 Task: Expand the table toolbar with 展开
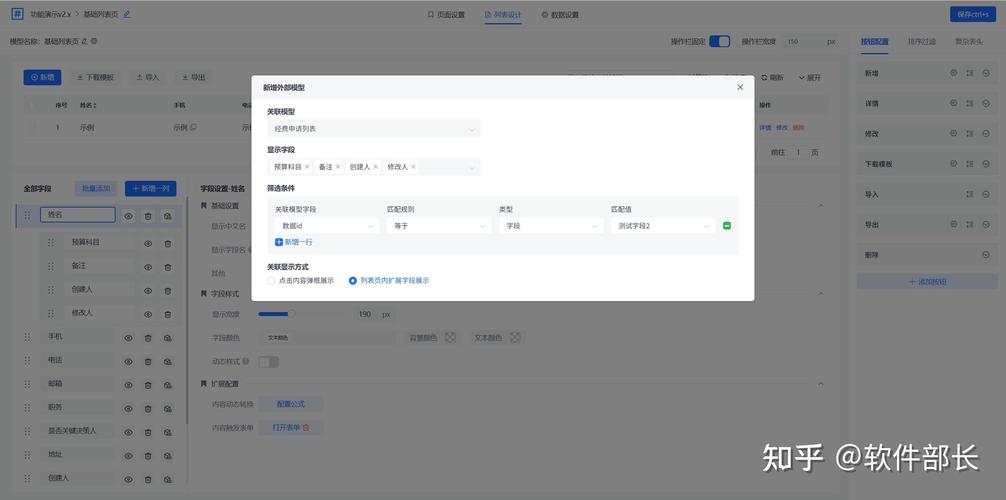pos(810,78)
